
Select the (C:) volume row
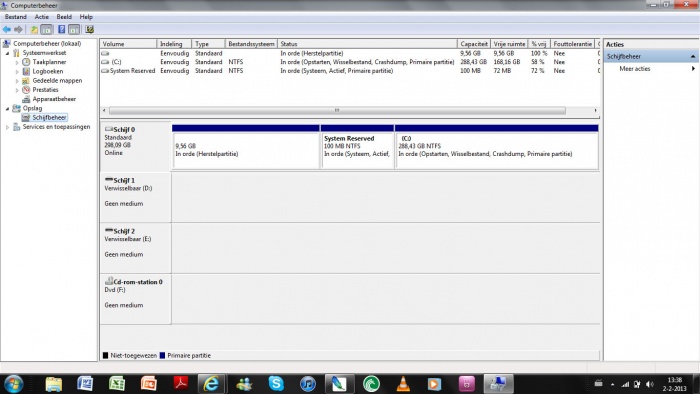350,62
